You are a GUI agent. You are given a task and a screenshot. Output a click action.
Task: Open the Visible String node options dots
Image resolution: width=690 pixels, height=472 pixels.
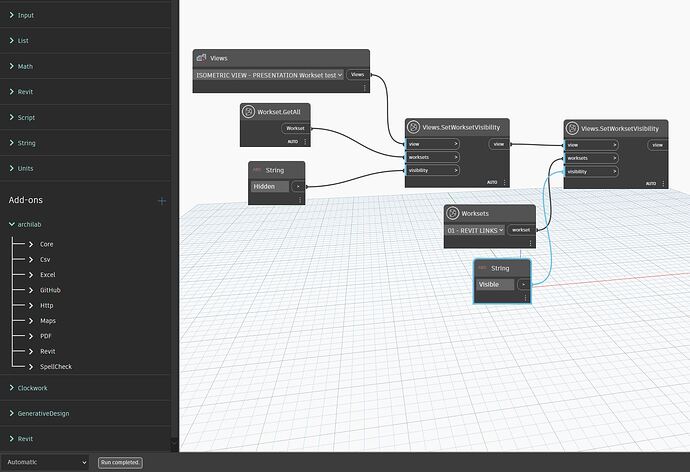coord(525,298)
